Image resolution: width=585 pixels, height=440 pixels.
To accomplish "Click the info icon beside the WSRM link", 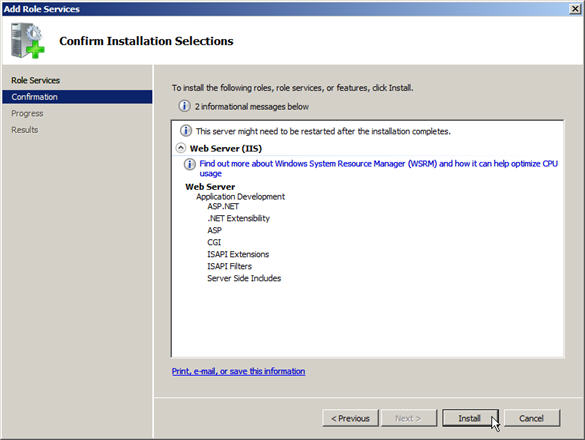I will point(190,164).
